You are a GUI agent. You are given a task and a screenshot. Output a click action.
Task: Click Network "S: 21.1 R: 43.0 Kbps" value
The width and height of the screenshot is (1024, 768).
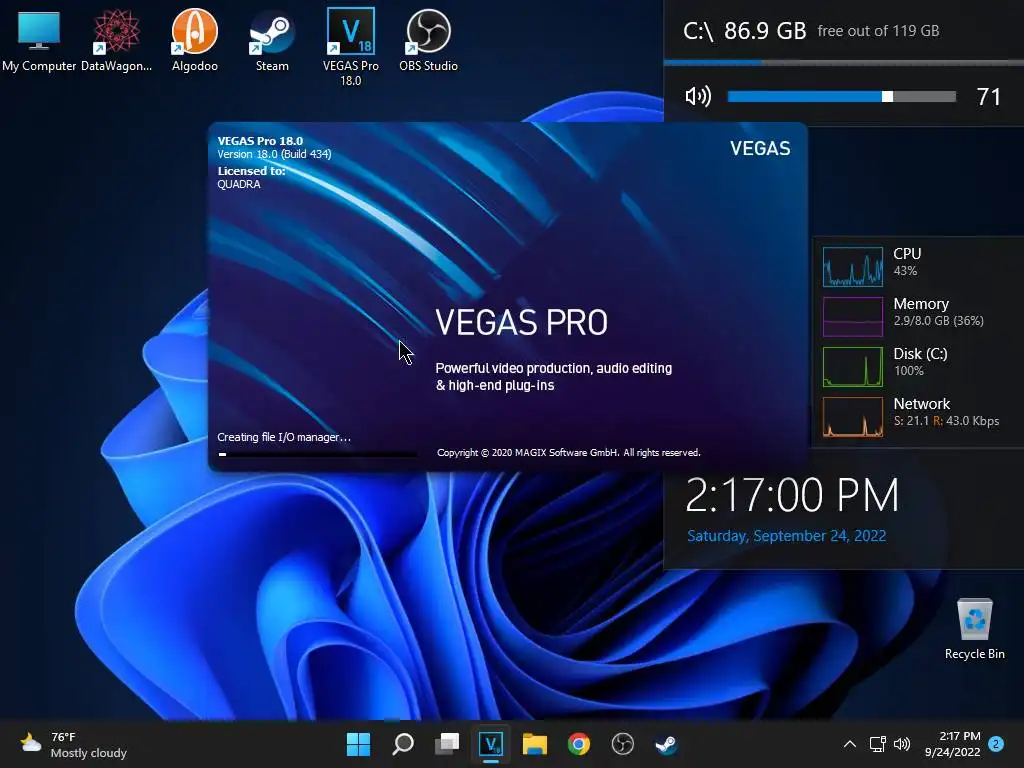point(946,421)
